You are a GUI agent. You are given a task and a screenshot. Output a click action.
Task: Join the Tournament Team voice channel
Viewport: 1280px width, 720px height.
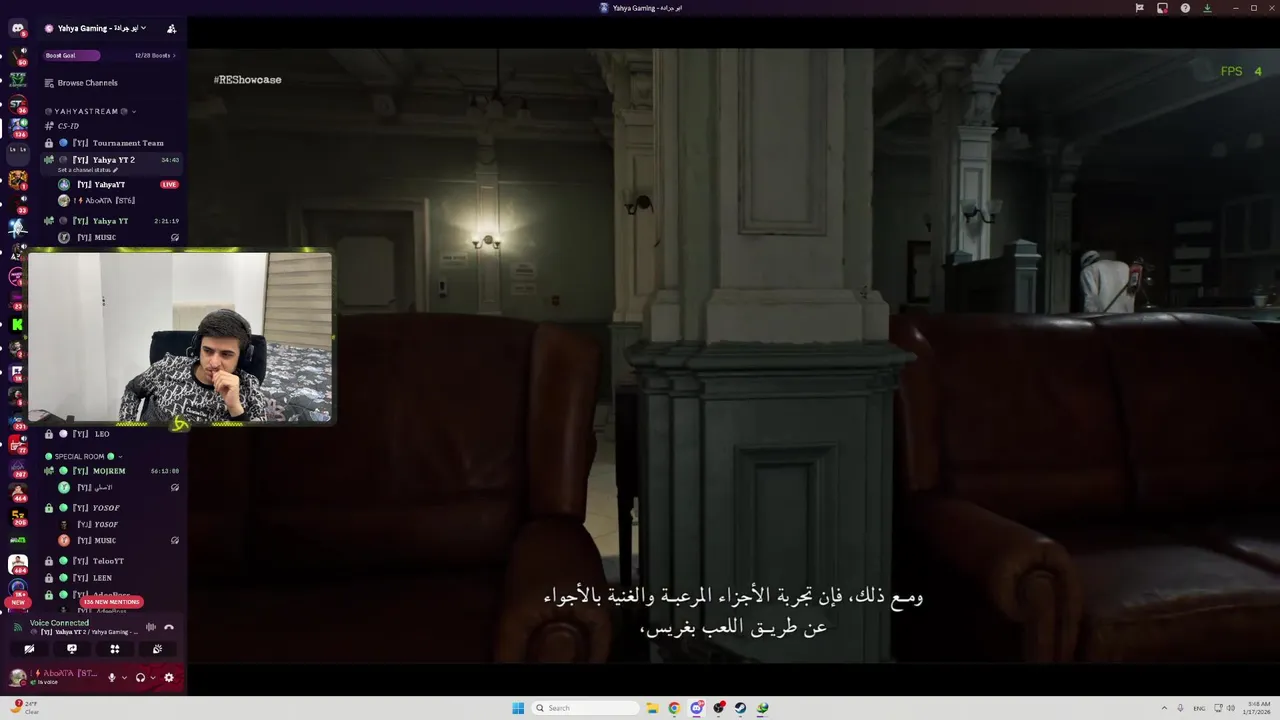coord(111,143)
